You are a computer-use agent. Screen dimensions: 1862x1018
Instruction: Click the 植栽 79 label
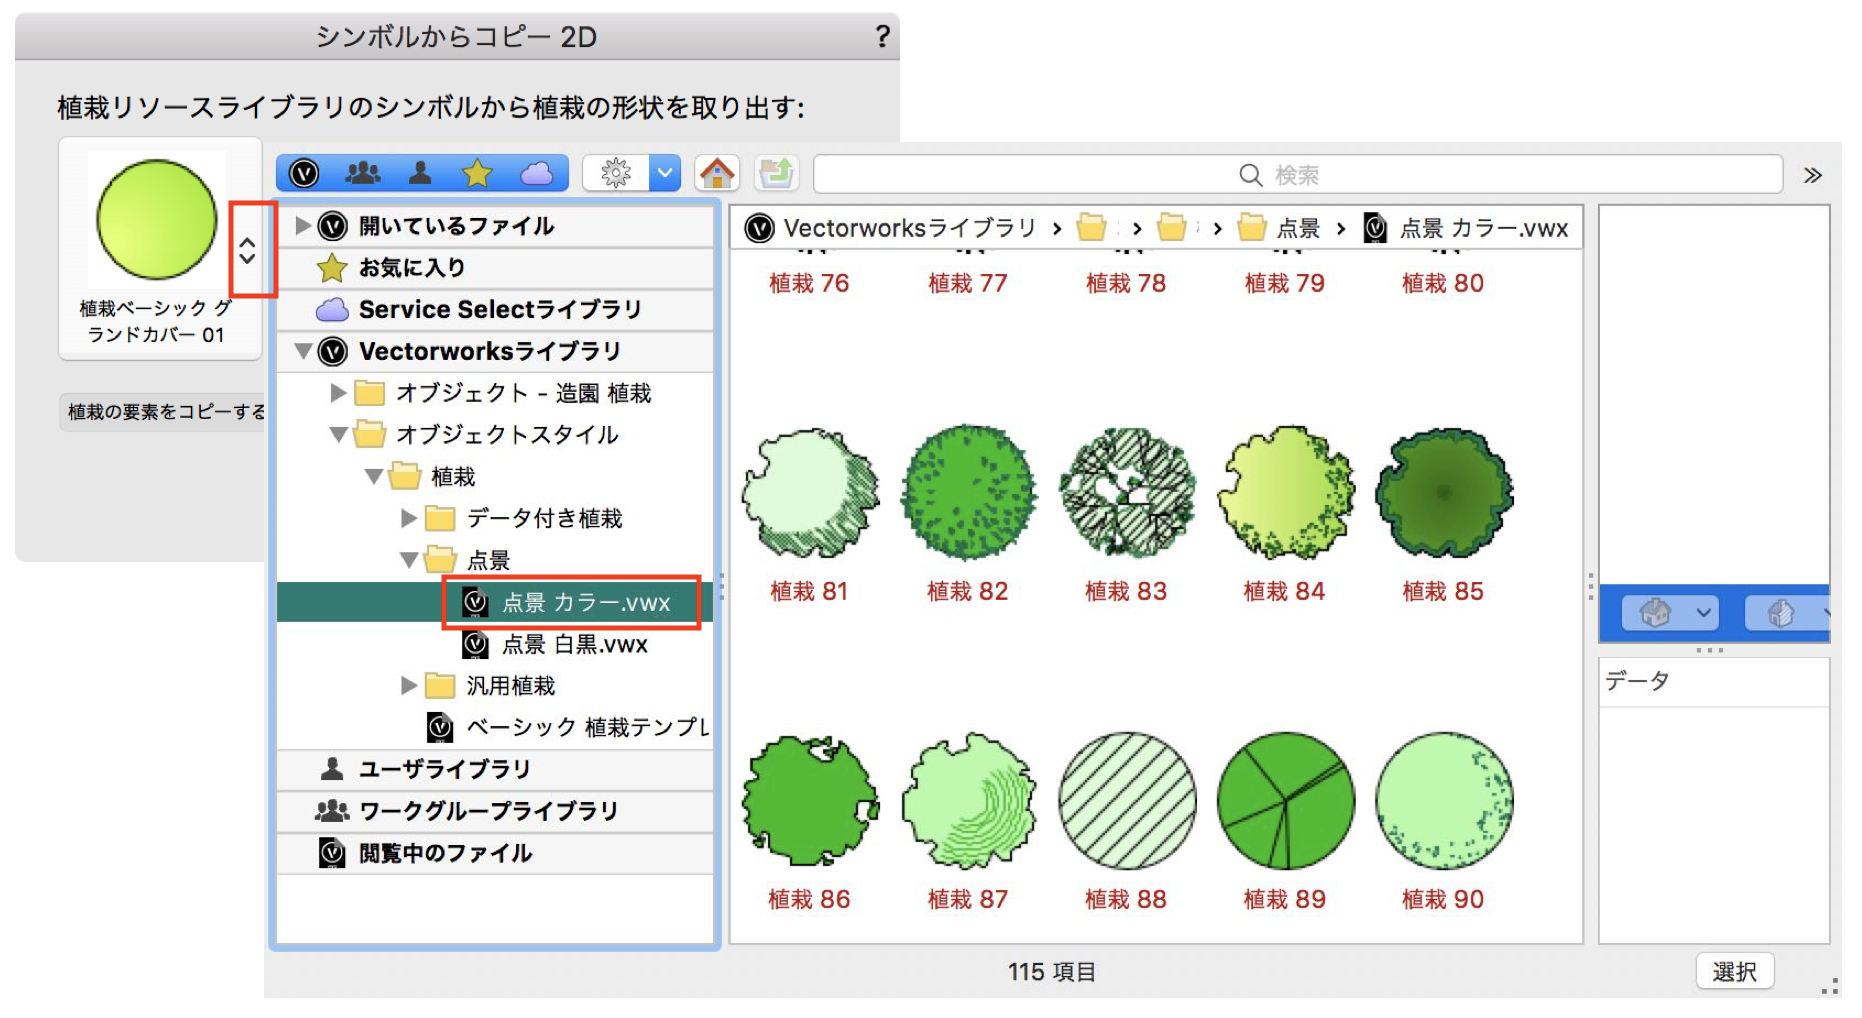point(1284,284)
